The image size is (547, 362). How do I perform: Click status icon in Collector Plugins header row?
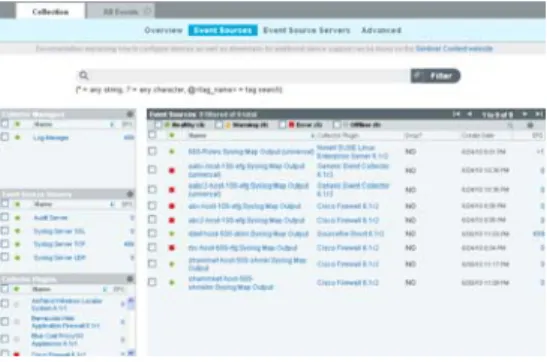(x=16, y=289)
